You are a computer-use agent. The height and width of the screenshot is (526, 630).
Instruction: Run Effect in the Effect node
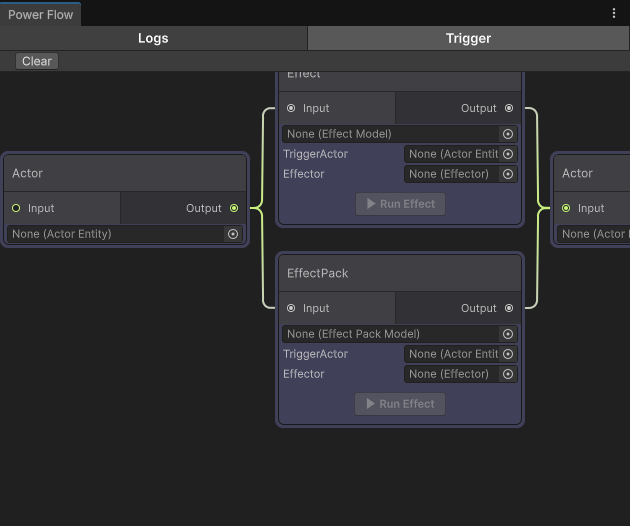pos(400,204)
